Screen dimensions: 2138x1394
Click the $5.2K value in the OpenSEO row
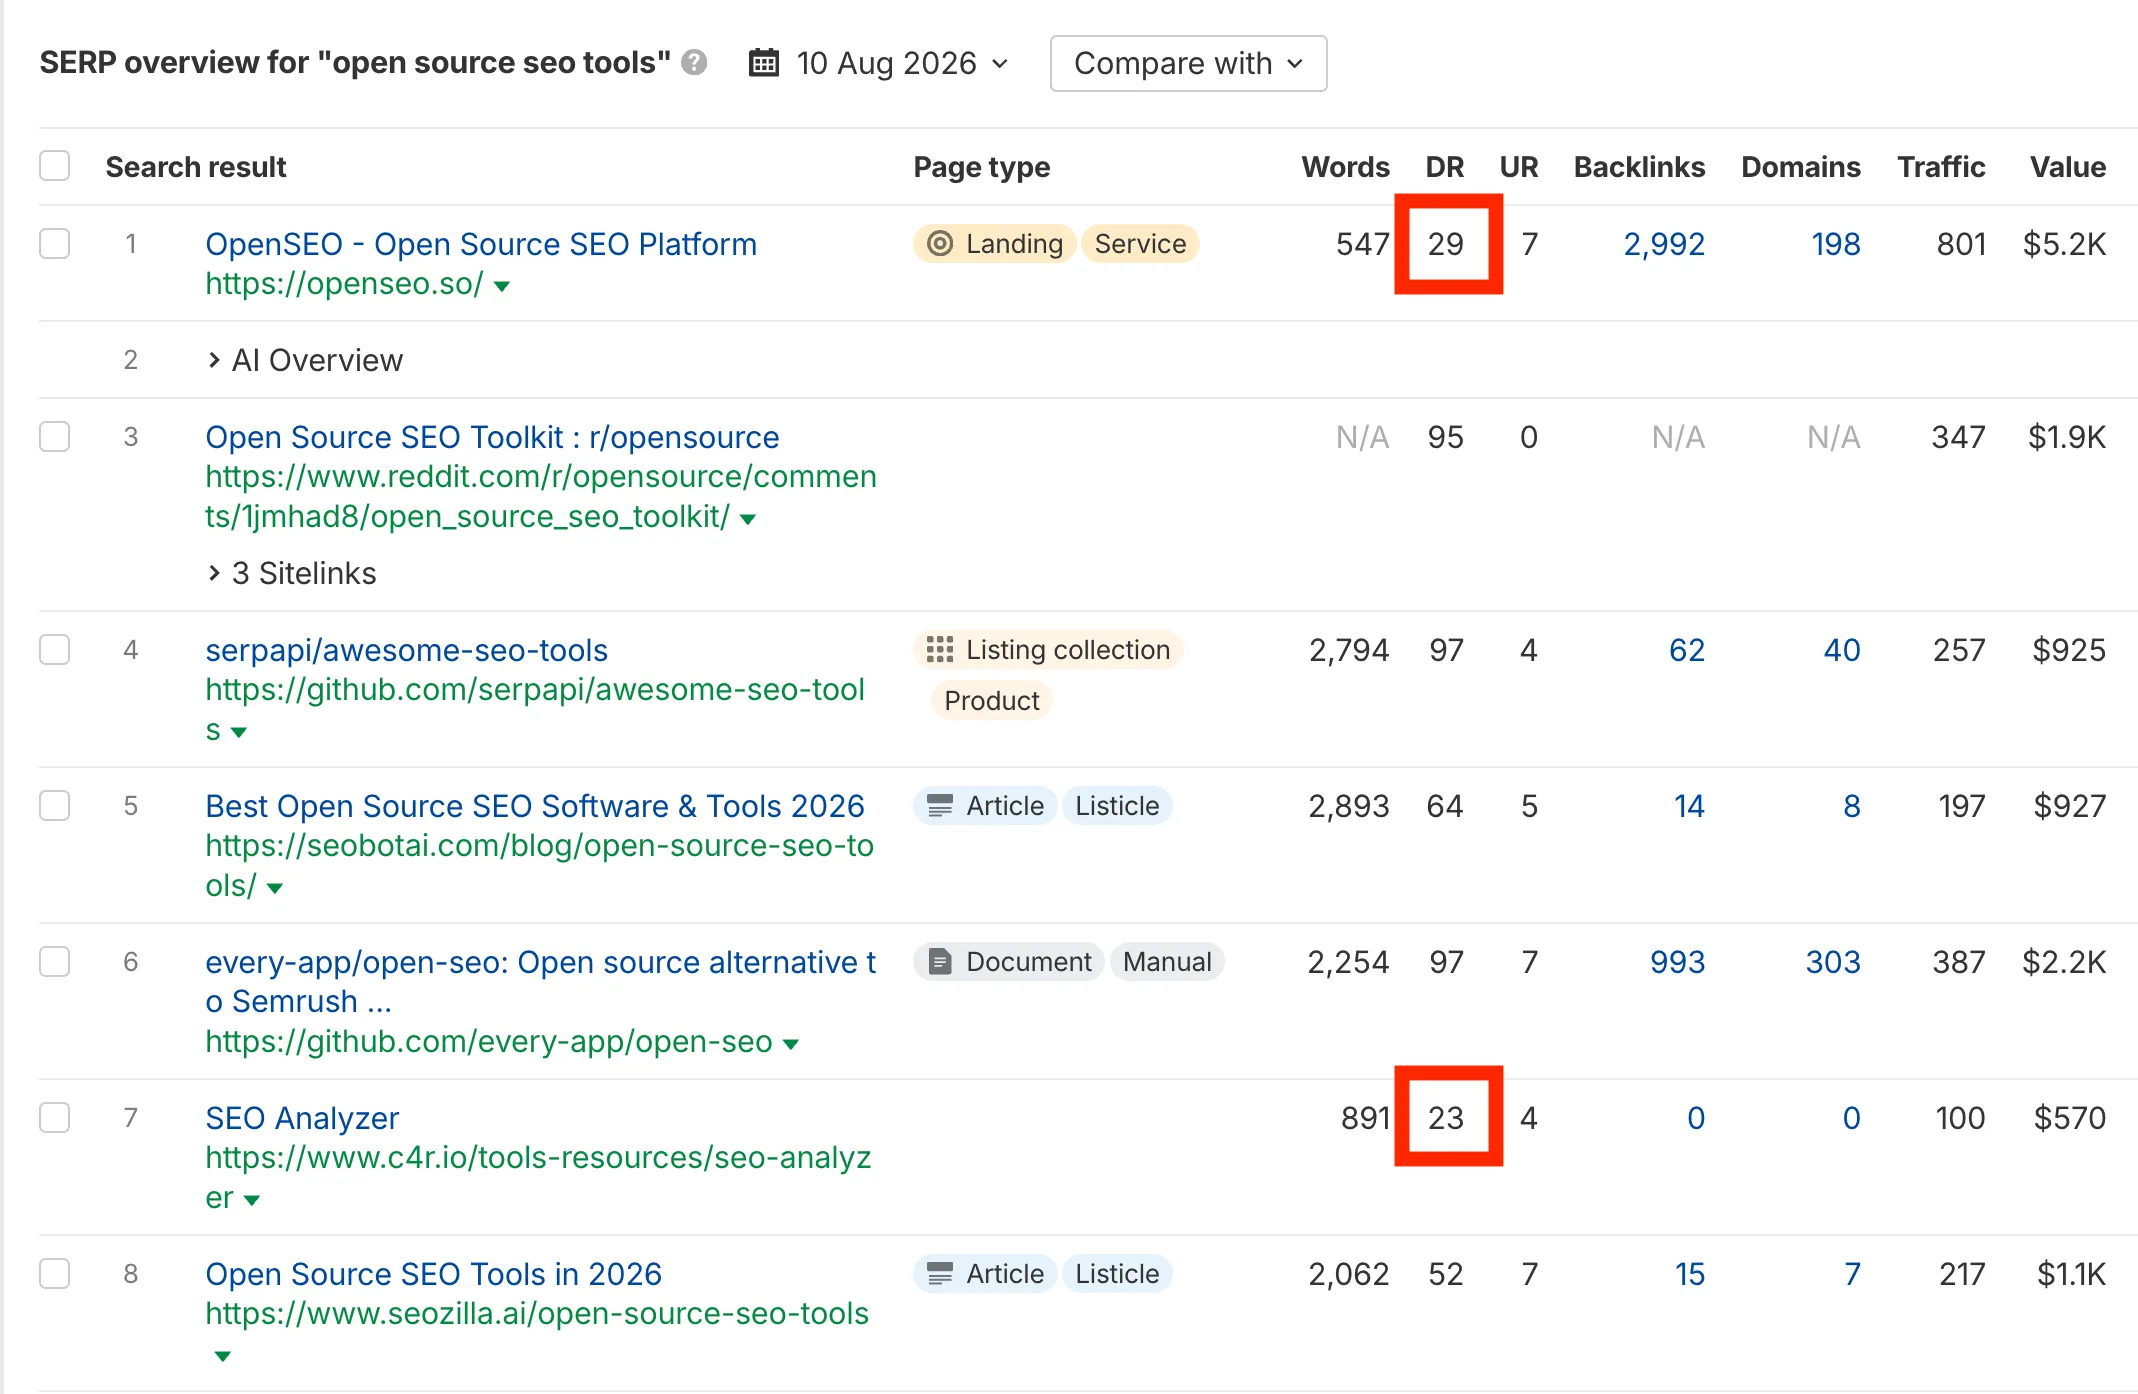pyautogui.click(x=2064, y=244)
